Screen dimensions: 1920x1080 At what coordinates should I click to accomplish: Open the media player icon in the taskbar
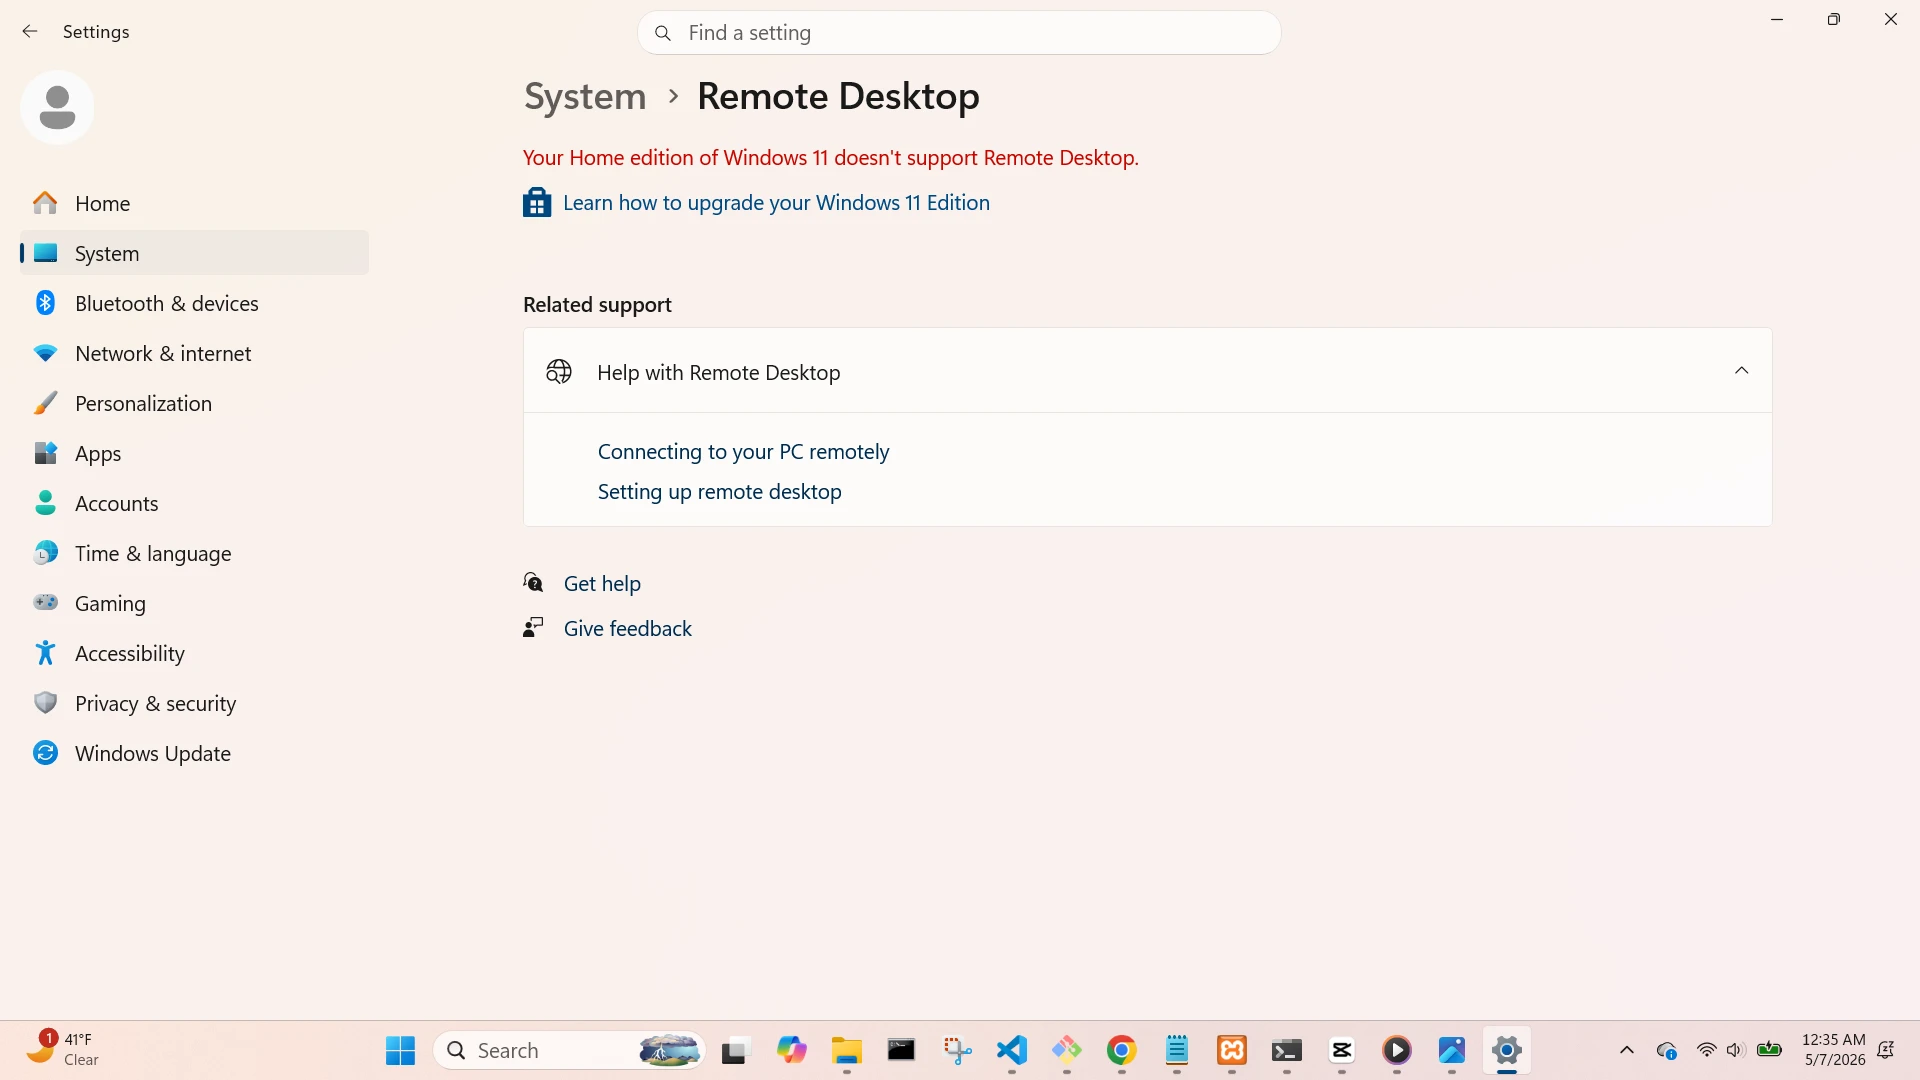[x=1396, y=1050]
